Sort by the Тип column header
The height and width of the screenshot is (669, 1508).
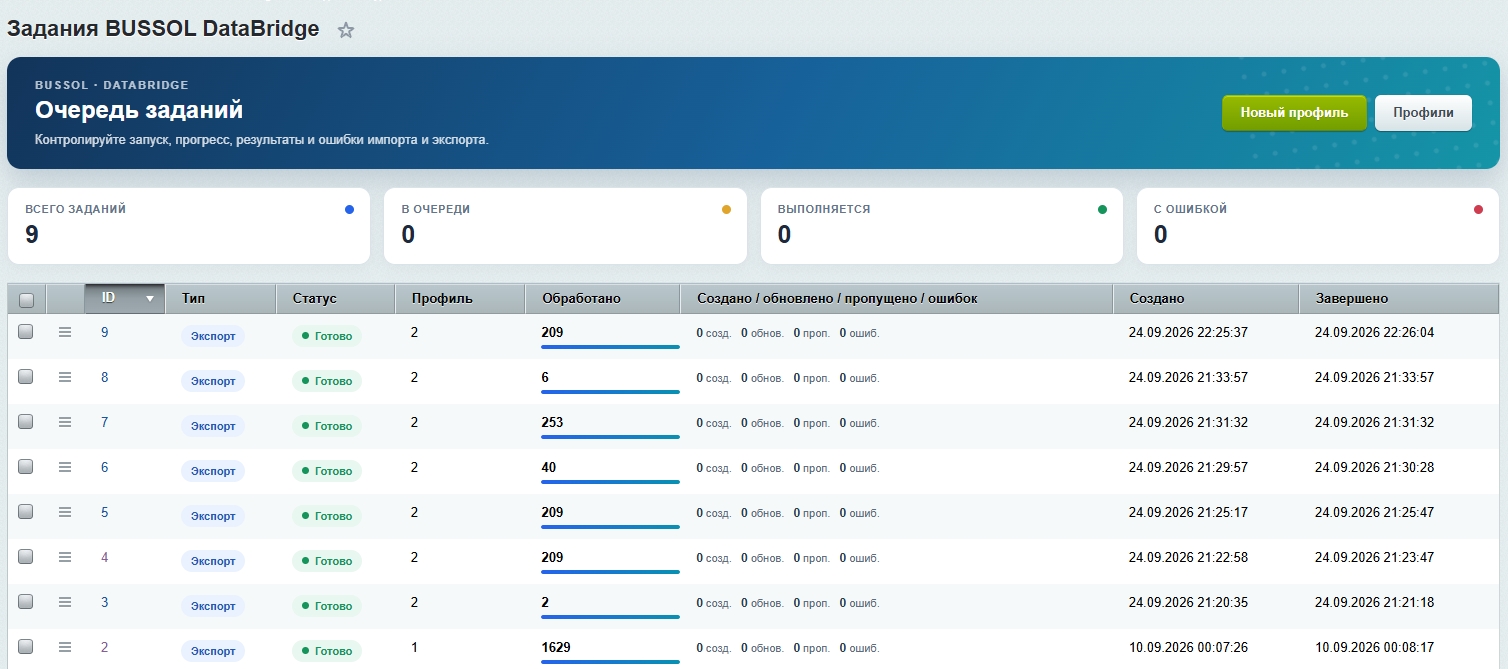221,298
